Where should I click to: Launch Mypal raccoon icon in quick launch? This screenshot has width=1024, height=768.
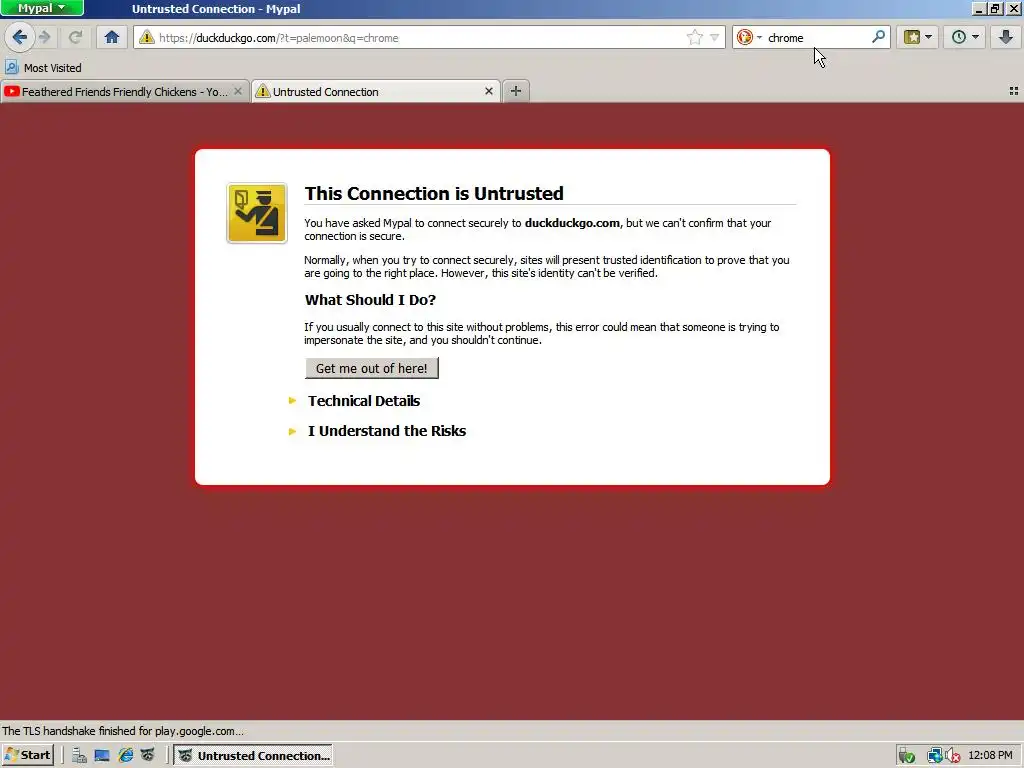tap(148, 756)
